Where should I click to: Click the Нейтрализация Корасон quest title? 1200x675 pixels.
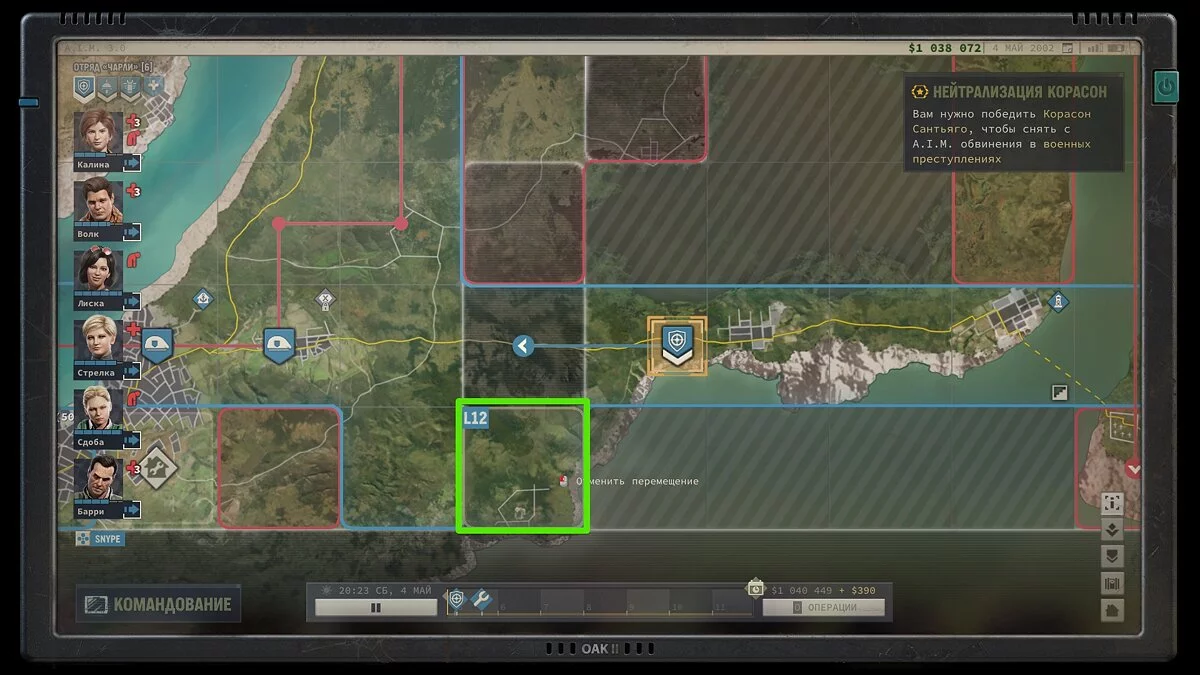pos(1020,92)
